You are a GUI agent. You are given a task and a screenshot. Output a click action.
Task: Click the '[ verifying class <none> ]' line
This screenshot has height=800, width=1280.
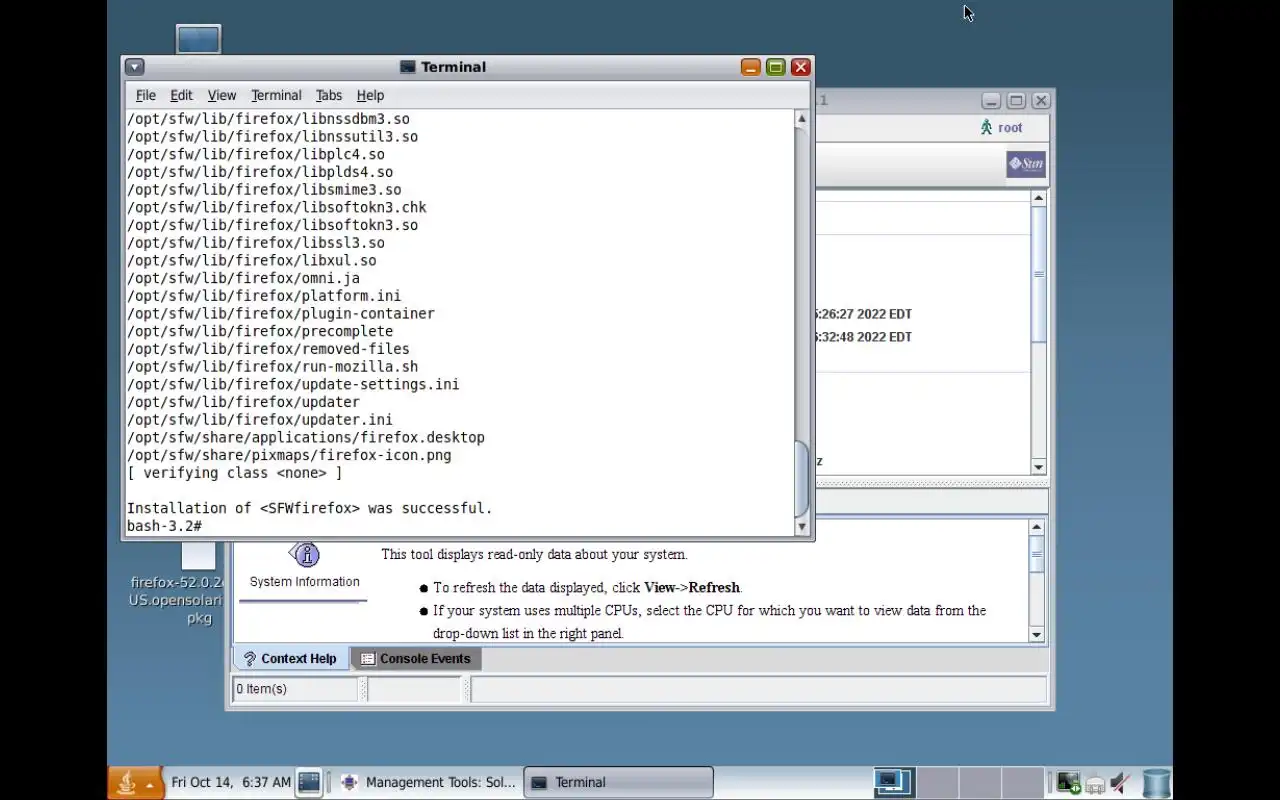click(x=234, y=473)
